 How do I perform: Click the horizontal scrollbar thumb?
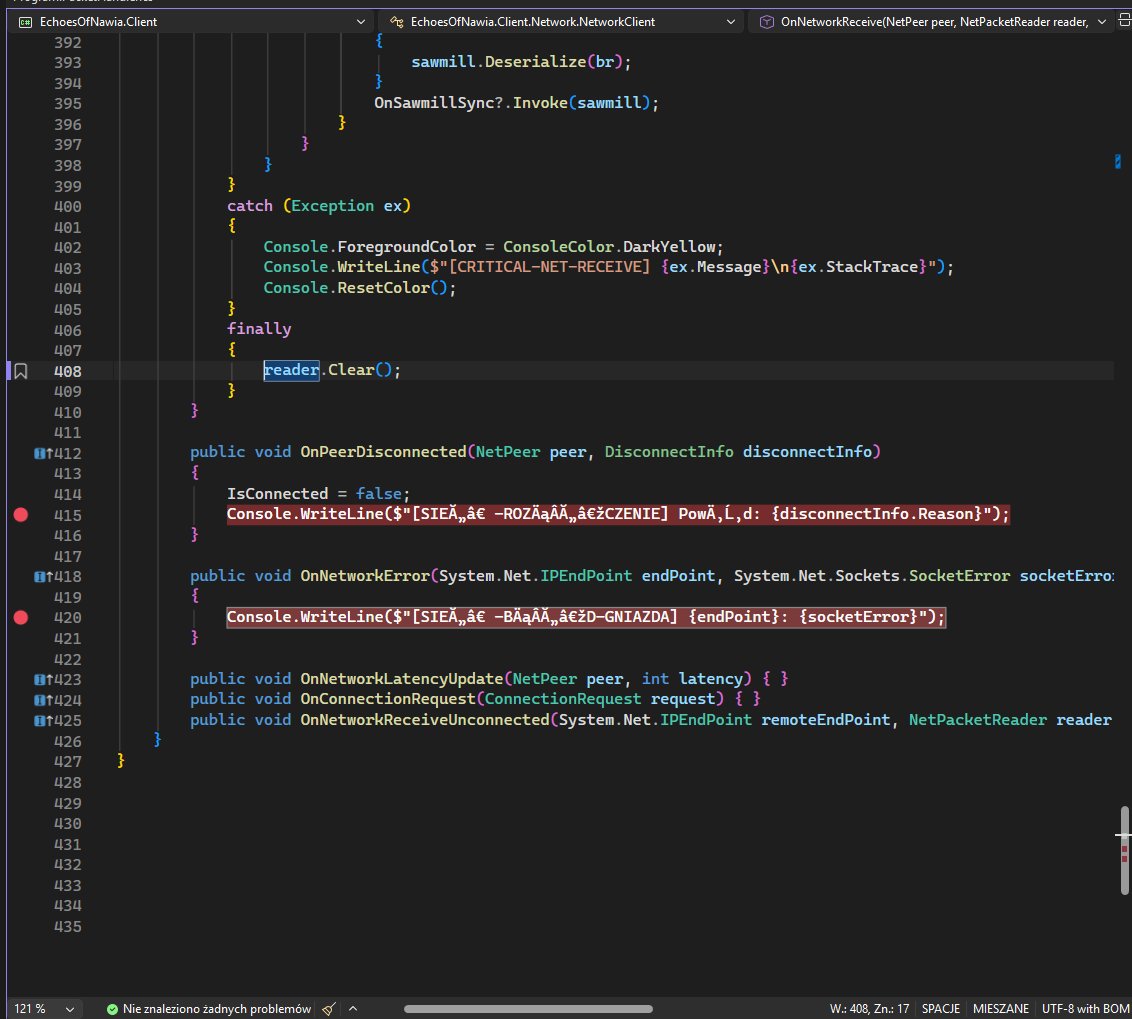tap(528, 1009)
